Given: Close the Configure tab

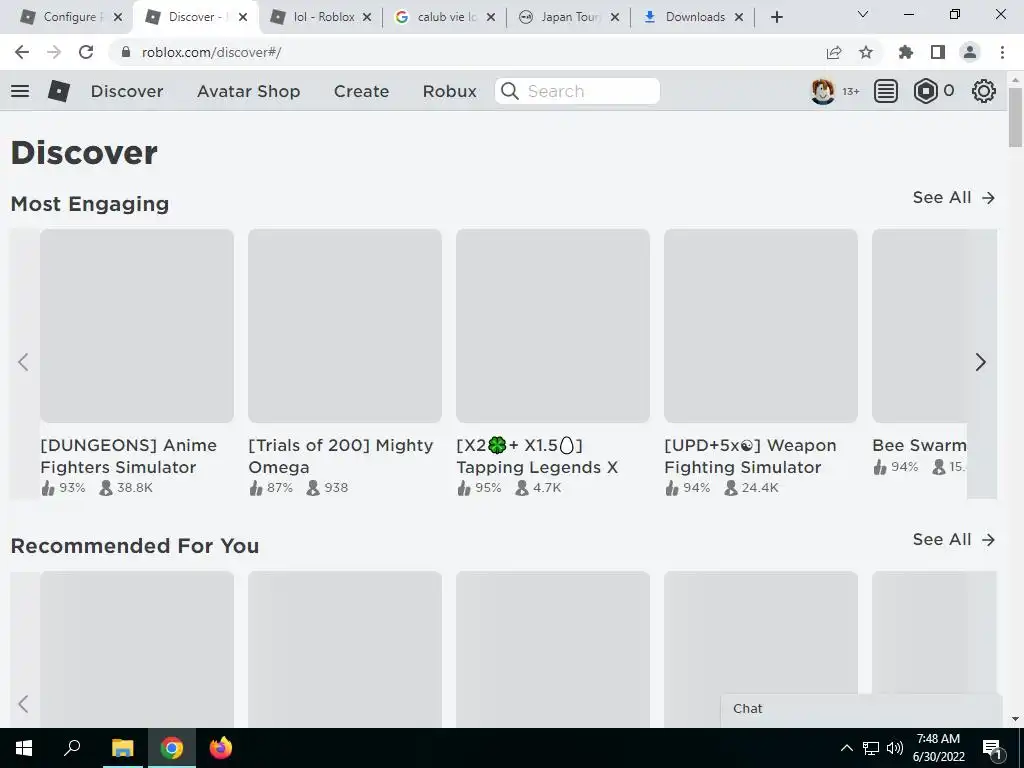Looking at the screenshot, I should click(118, 17).
